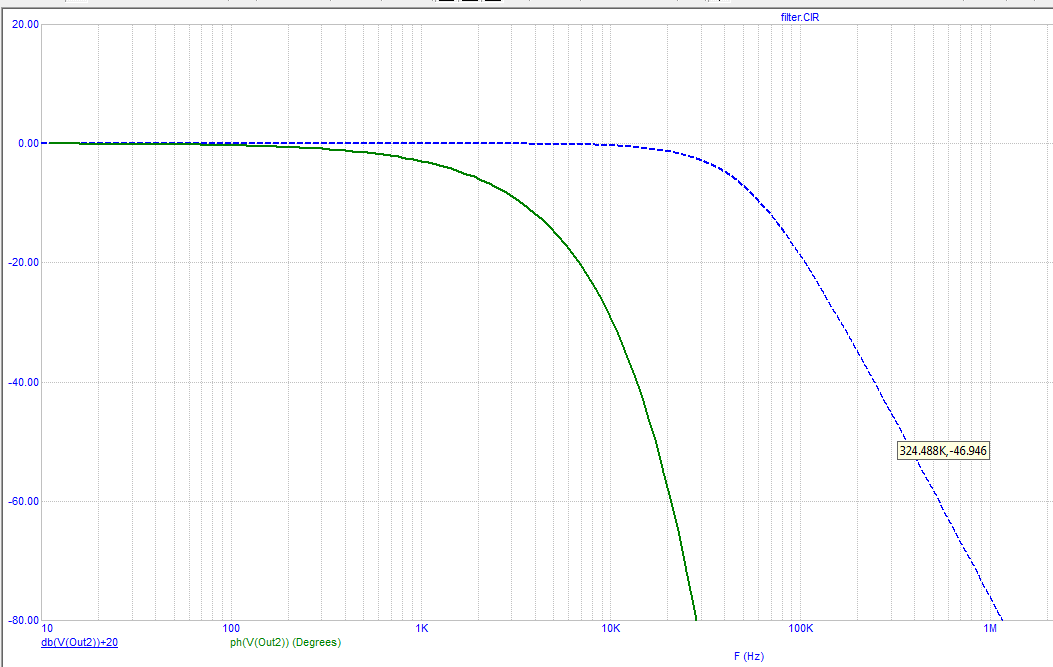Click the F (Hz) axis title
The height and width of the screenshot is (667, 1053).
coord(749,656)
